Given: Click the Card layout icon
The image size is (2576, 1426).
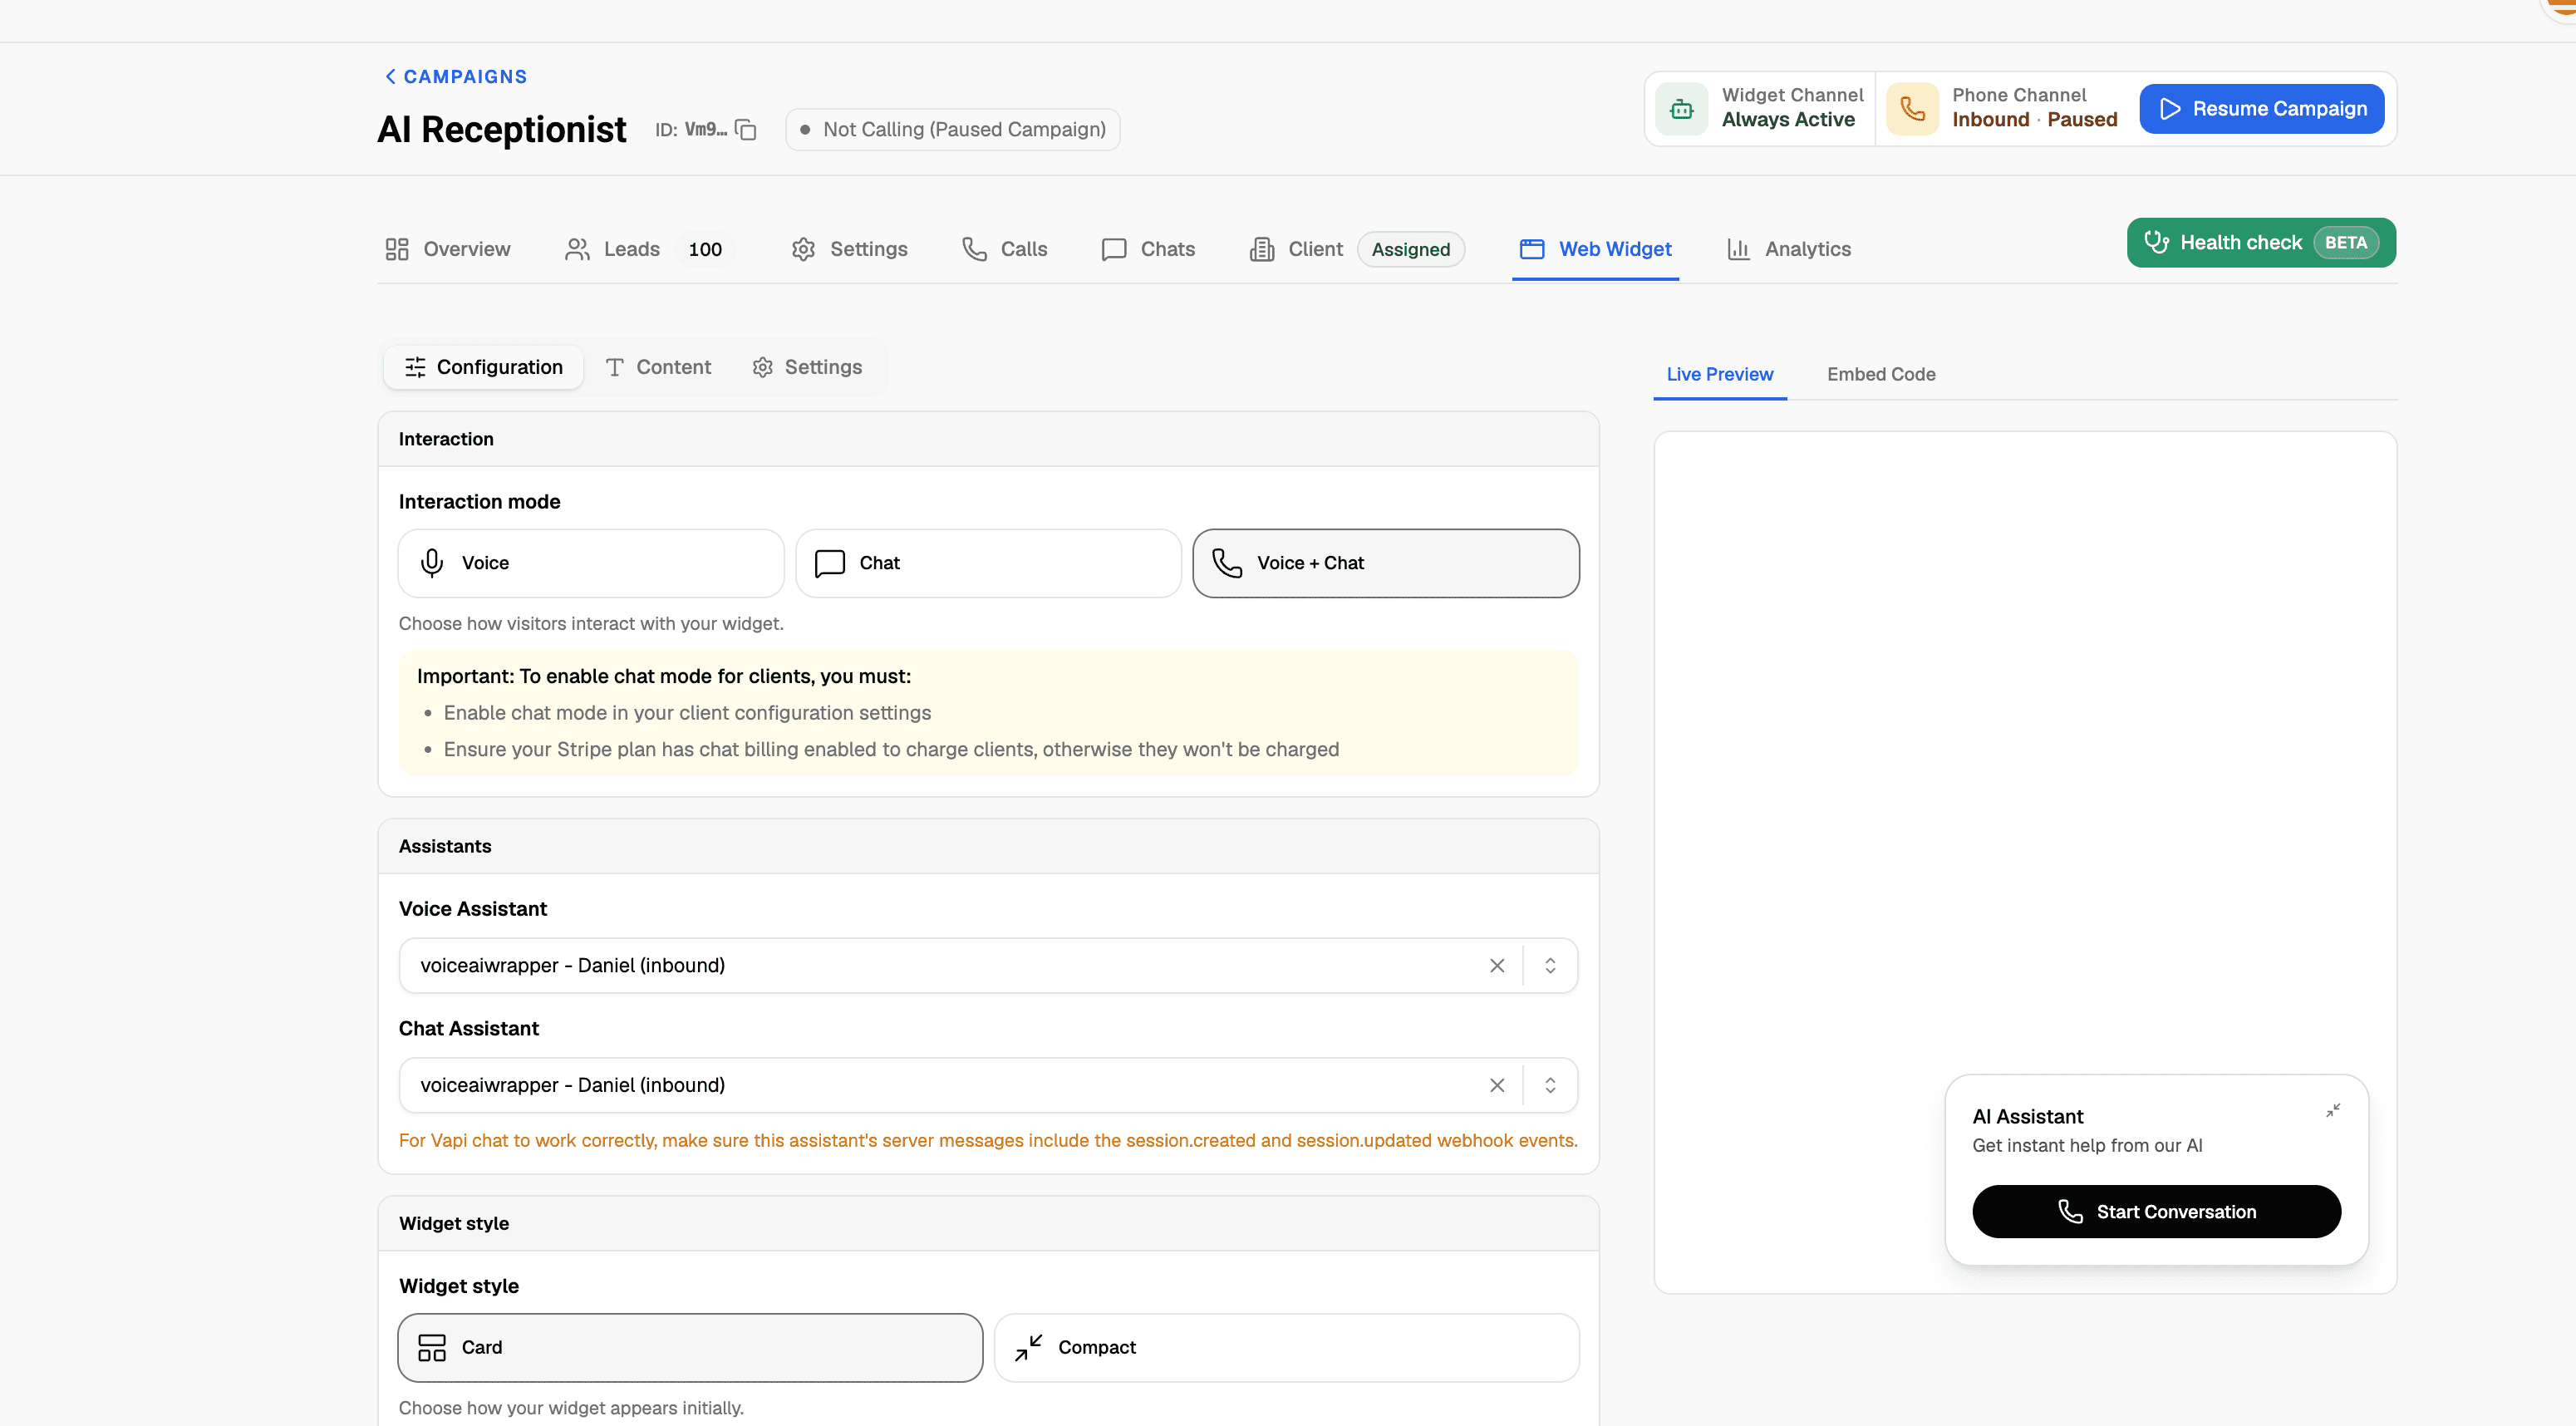Looking at the screenshot, I should tap(432, 1347).
